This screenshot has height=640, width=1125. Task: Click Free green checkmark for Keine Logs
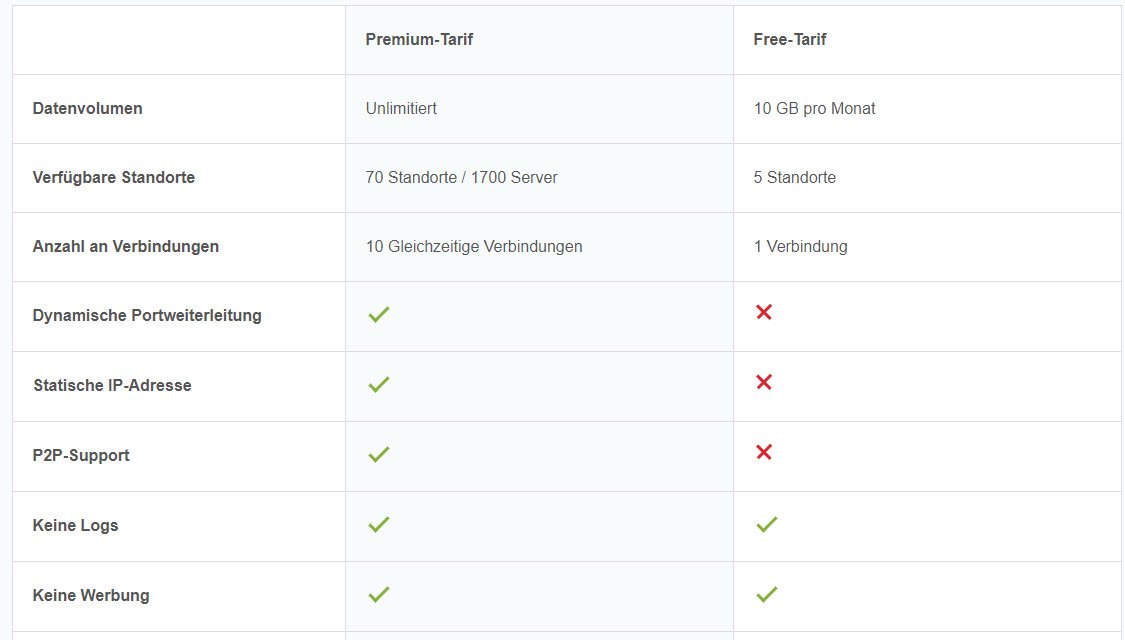coord(766,524)
